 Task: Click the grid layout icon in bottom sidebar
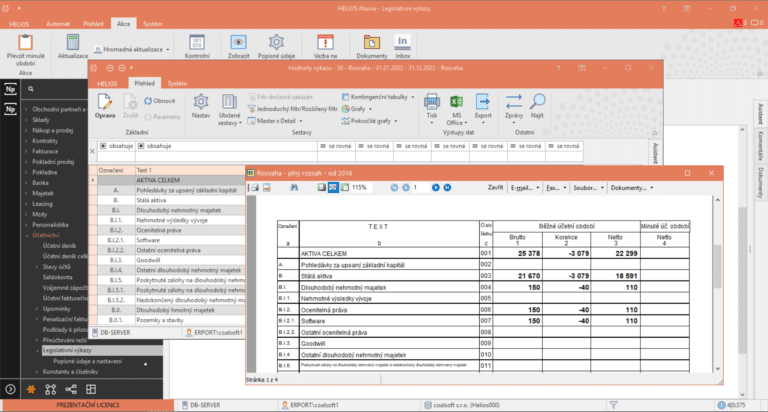[91, 389]
